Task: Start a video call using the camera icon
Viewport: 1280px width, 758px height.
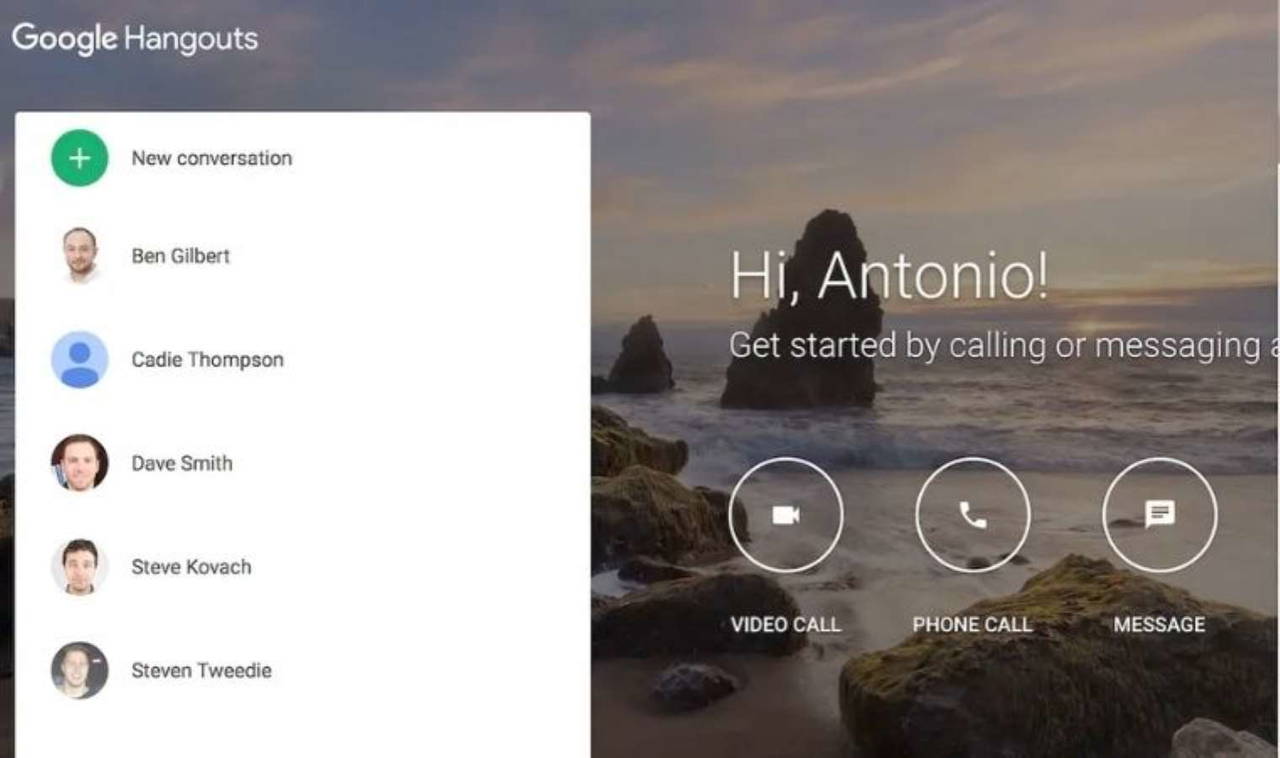Action: pos(785,515)
